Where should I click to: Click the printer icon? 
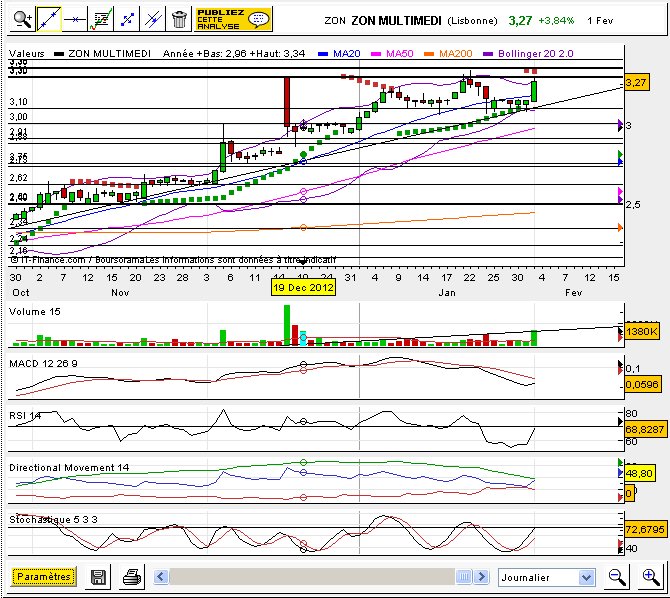click(x=132, y=577)
